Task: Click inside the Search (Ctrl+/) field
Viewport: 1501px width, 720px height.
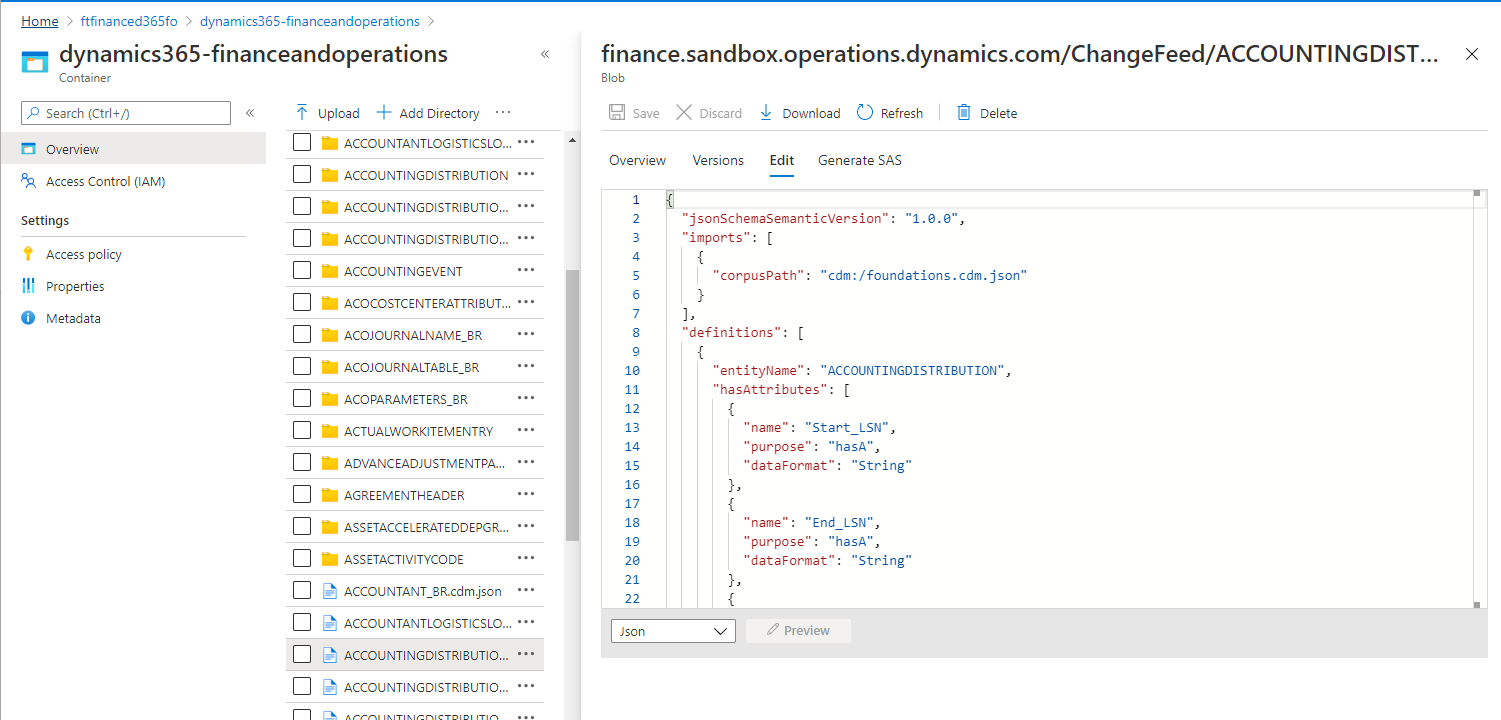Action: click(125, 112)
